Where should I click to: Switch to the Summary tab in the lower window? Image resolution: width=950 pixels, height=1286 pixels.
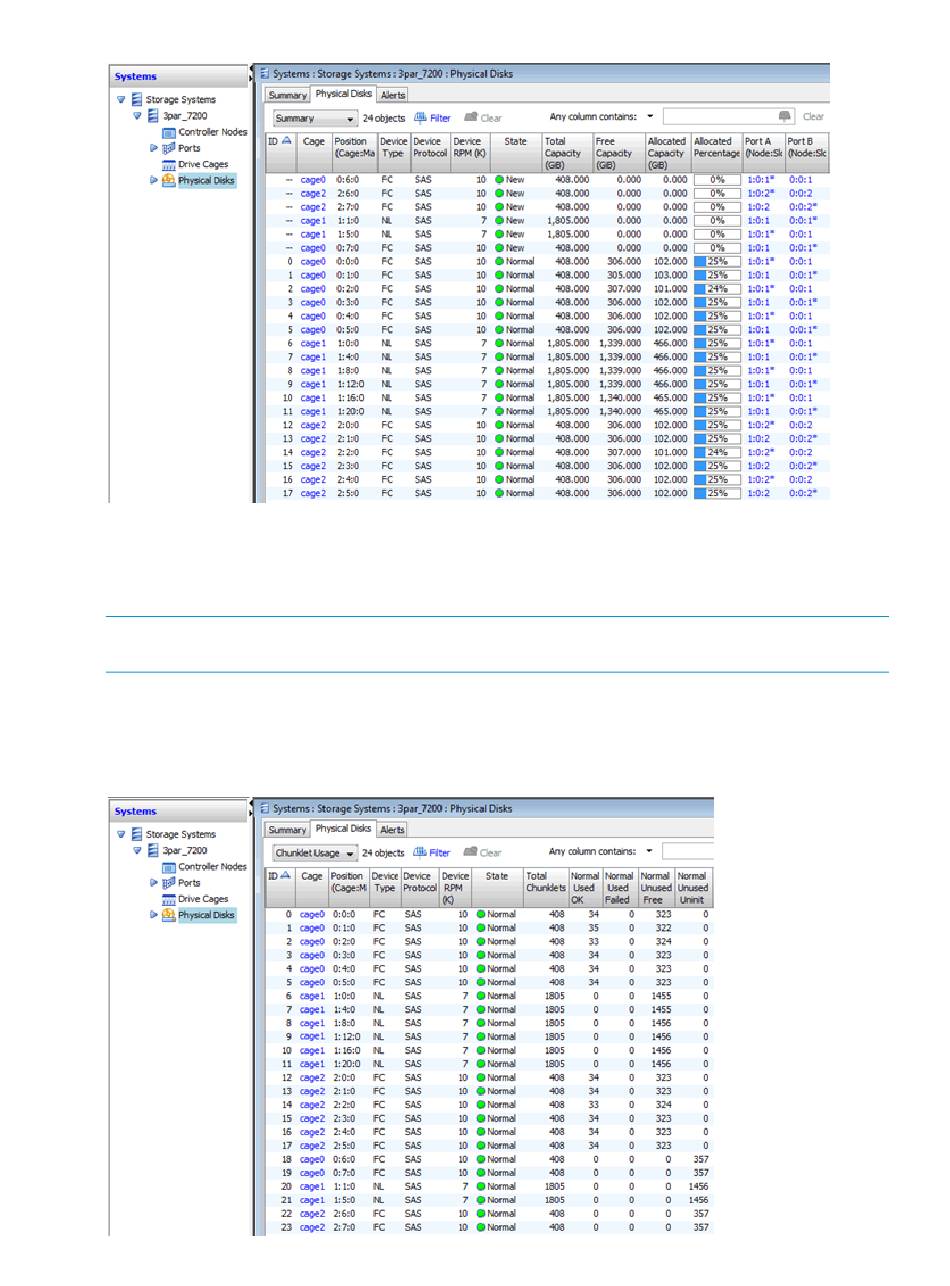click(287, 830)
